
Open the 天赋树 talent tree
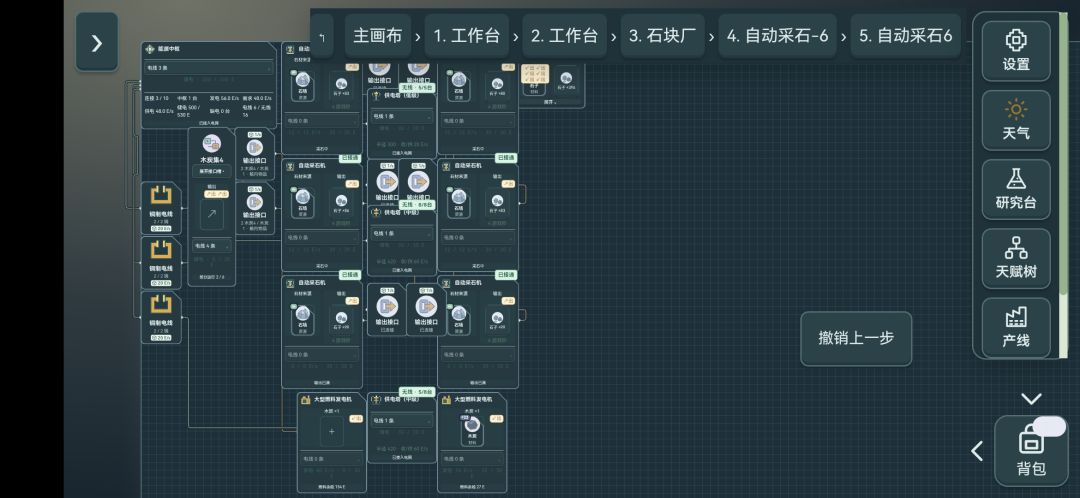click(x=1016, y=258)
